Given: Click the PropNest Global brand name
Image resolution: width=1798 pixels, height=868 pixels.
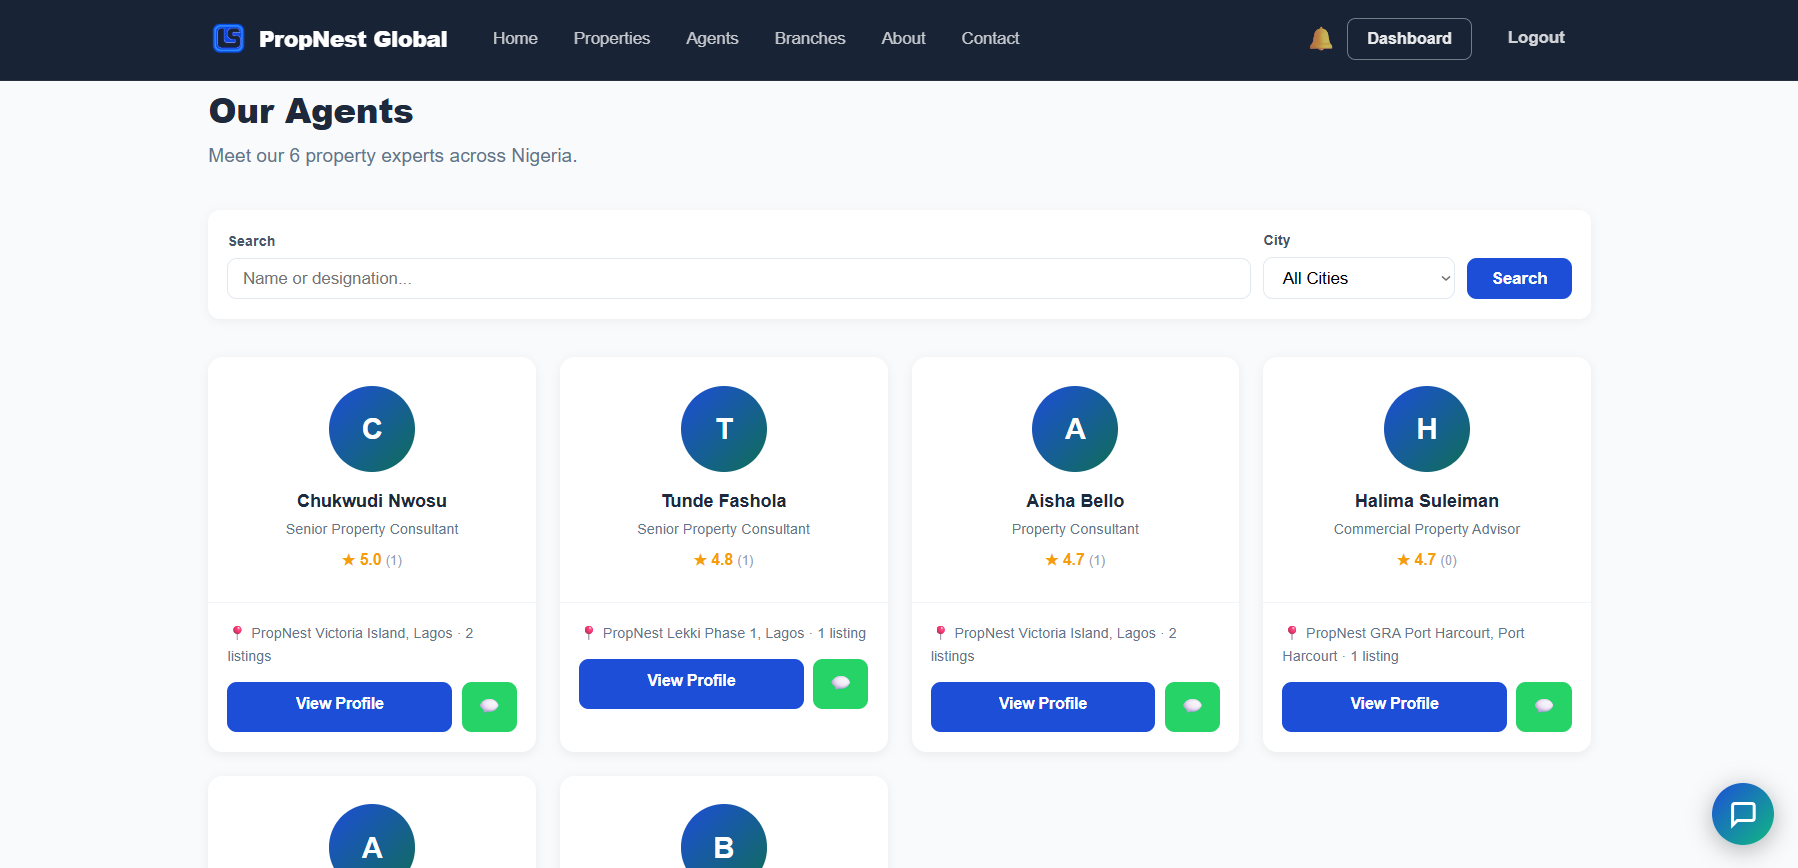Looking at the screenshot, I should pos(353,39).
